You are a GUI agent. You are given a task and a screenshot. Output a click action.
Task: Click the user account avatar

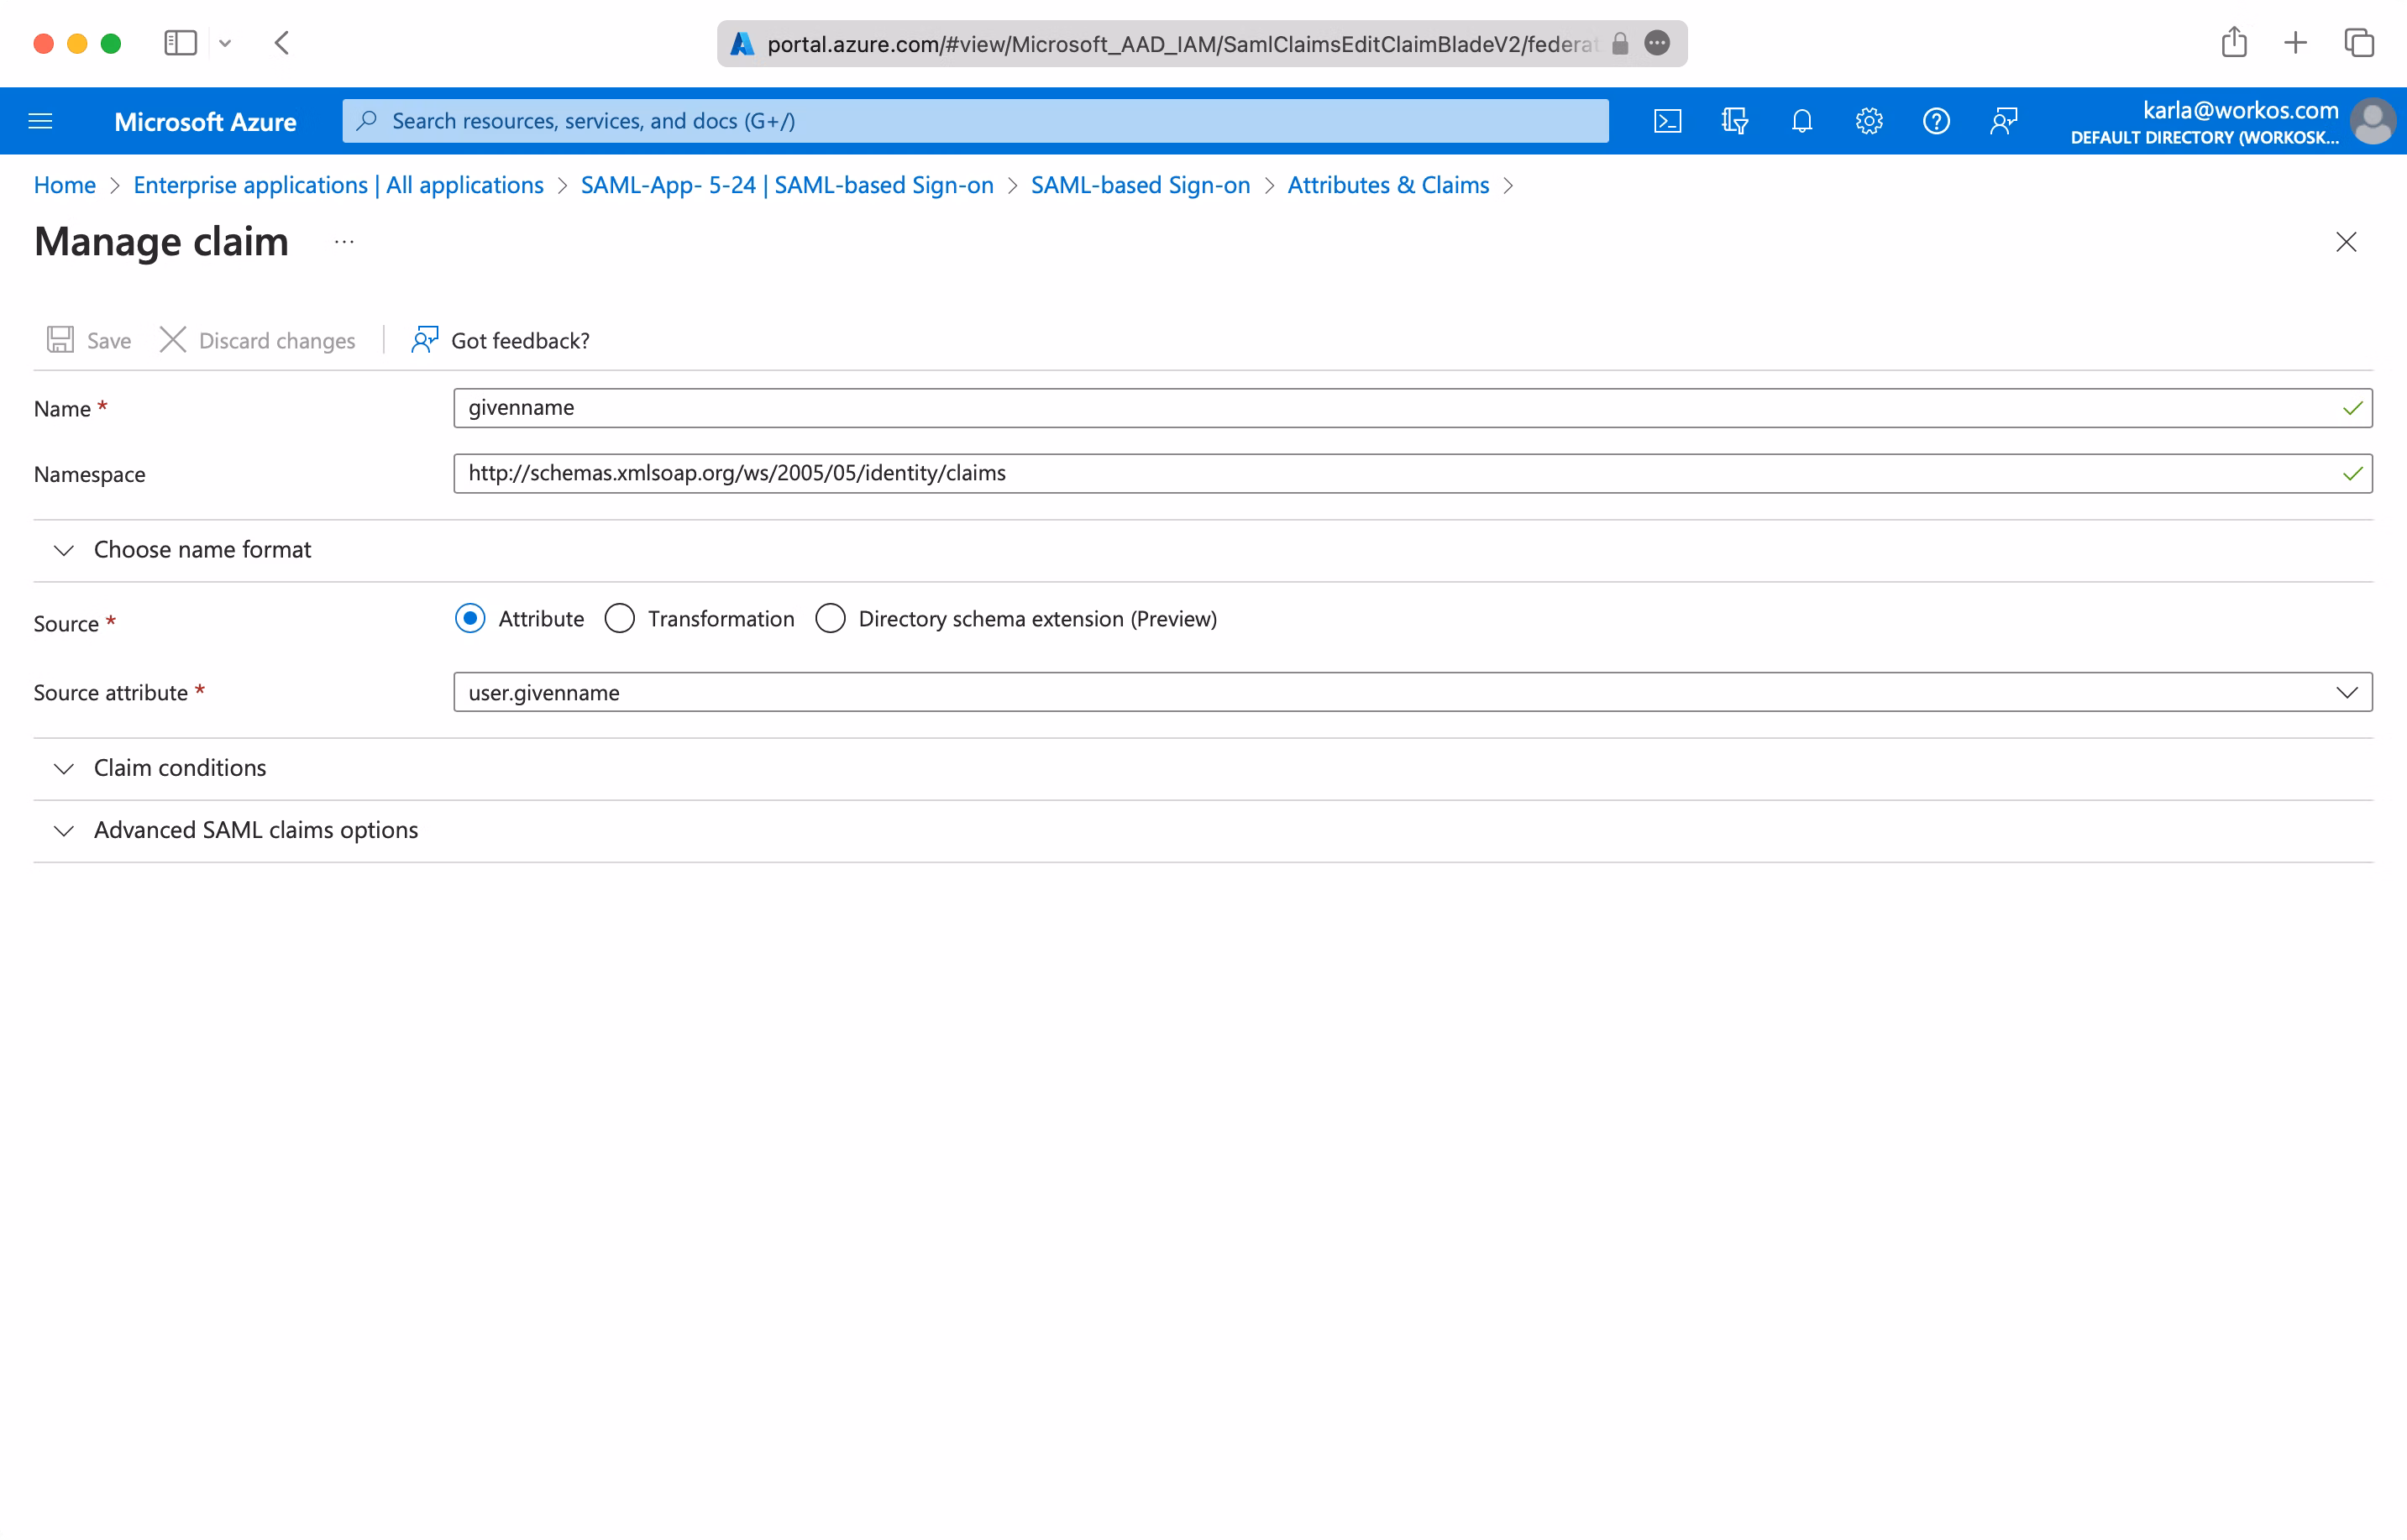coord(2371,121)
